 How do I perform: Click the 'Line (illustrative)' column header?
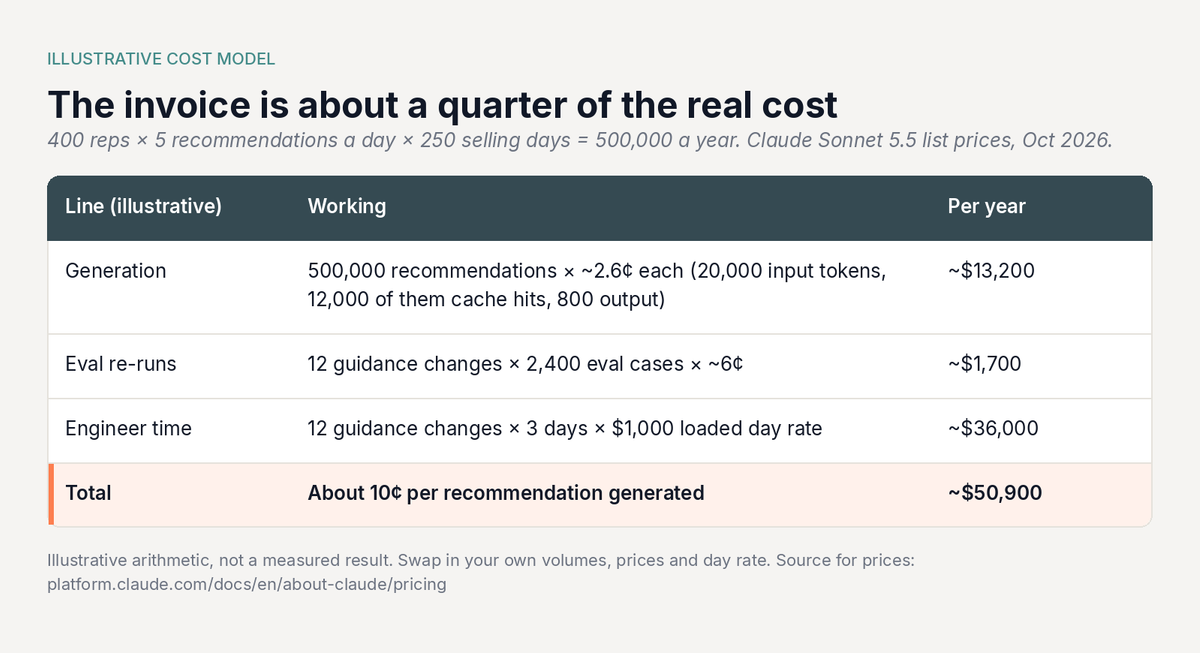(x=143, y=207)
